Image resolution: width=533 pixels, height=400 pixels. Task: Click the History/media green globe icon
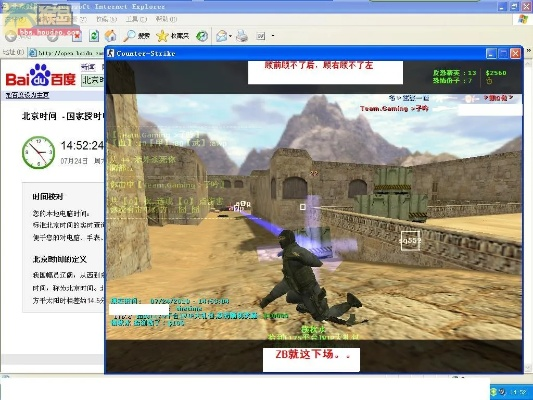pos(202,36)
